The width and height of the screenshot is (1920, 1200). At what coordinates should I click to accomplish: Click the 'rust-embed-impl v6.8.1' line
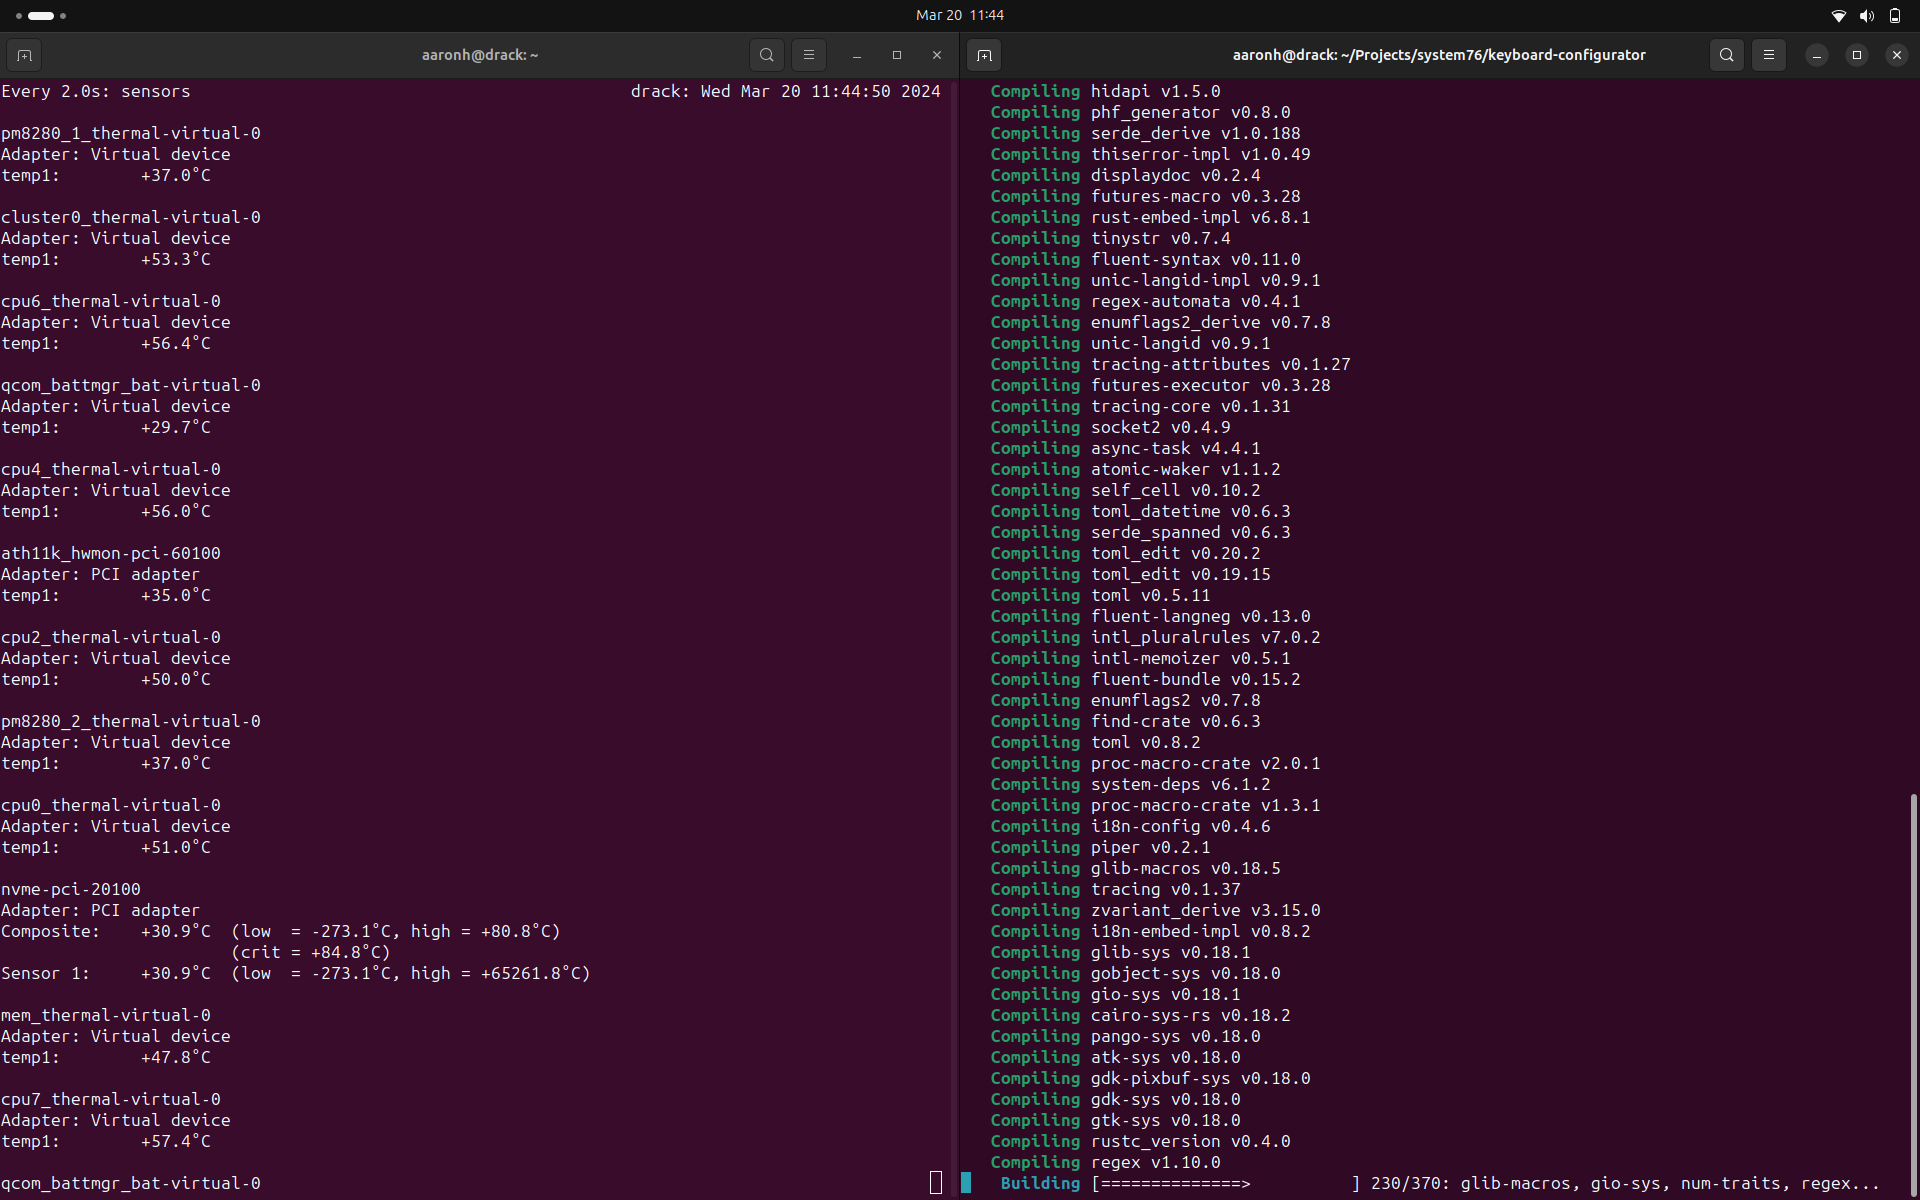coord(1151,217)
